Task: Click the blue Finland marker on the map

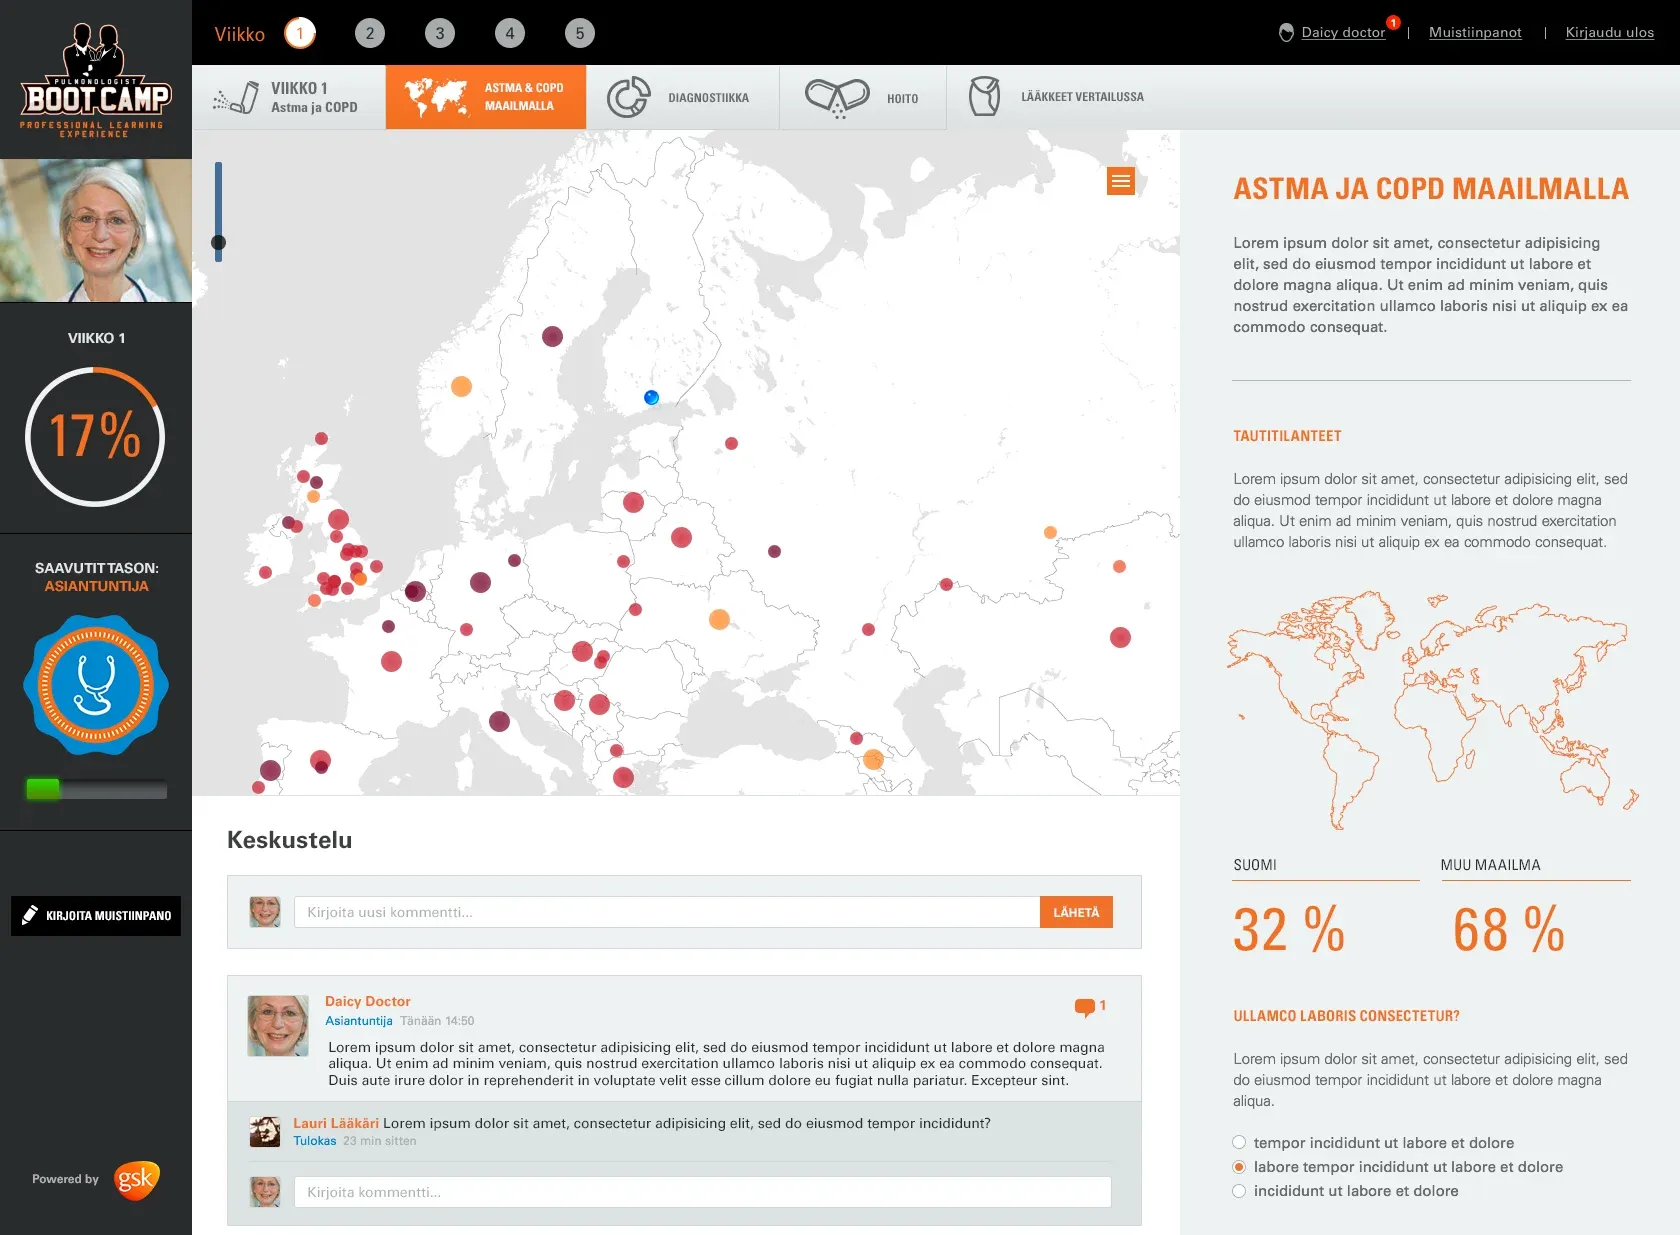Action: pos(651,397)
